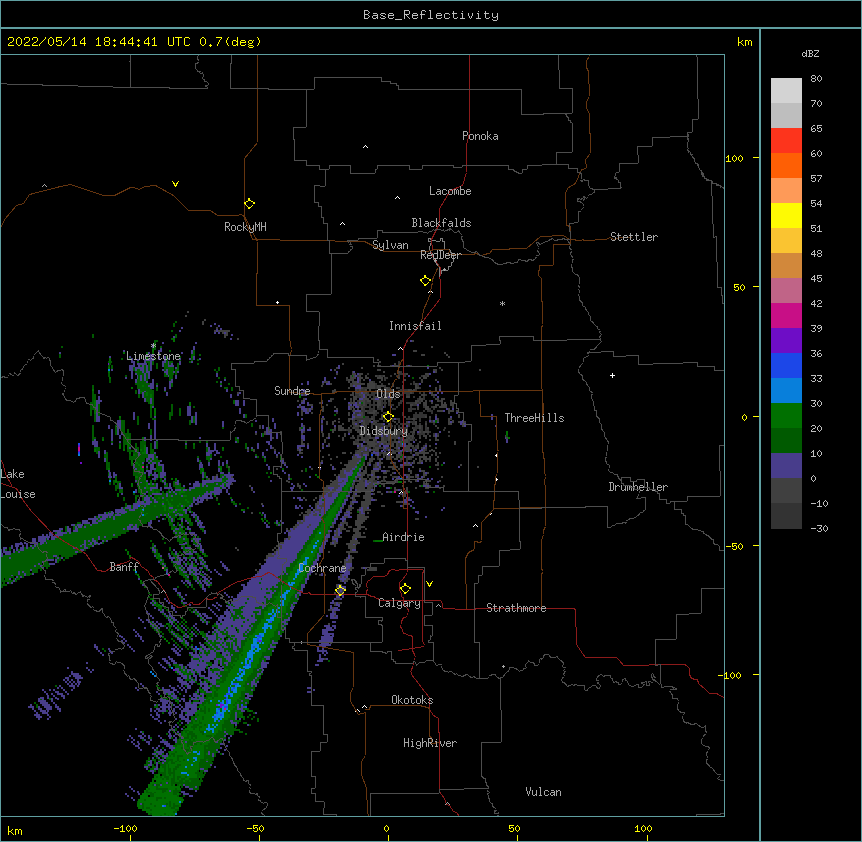Click the Didsbury label

[x=384, y=431]
